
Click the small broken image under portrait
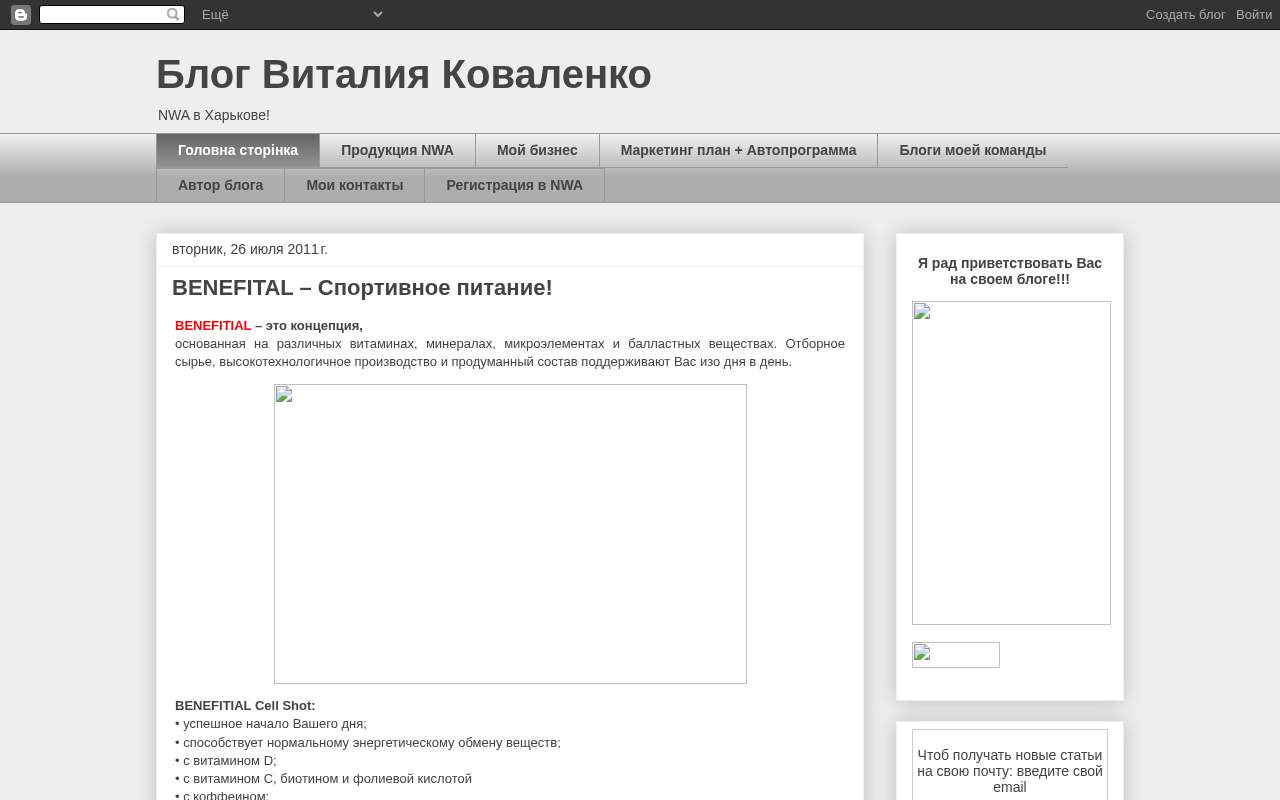(956, 655)
